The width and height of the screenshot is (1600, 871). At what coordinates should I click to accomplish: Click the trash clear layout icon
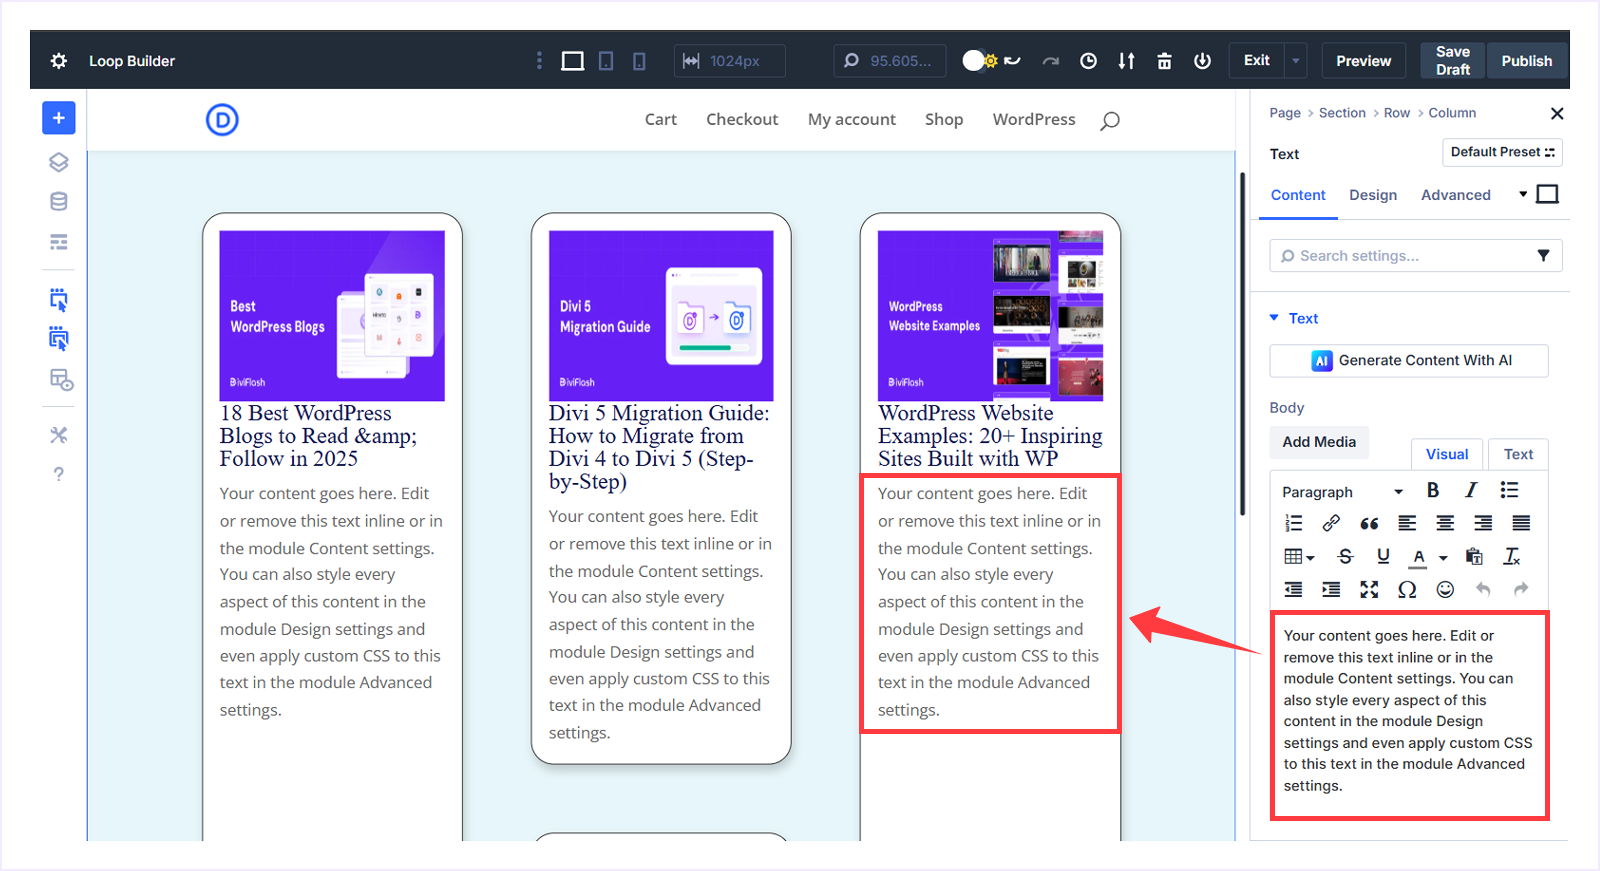[1165, 61]
